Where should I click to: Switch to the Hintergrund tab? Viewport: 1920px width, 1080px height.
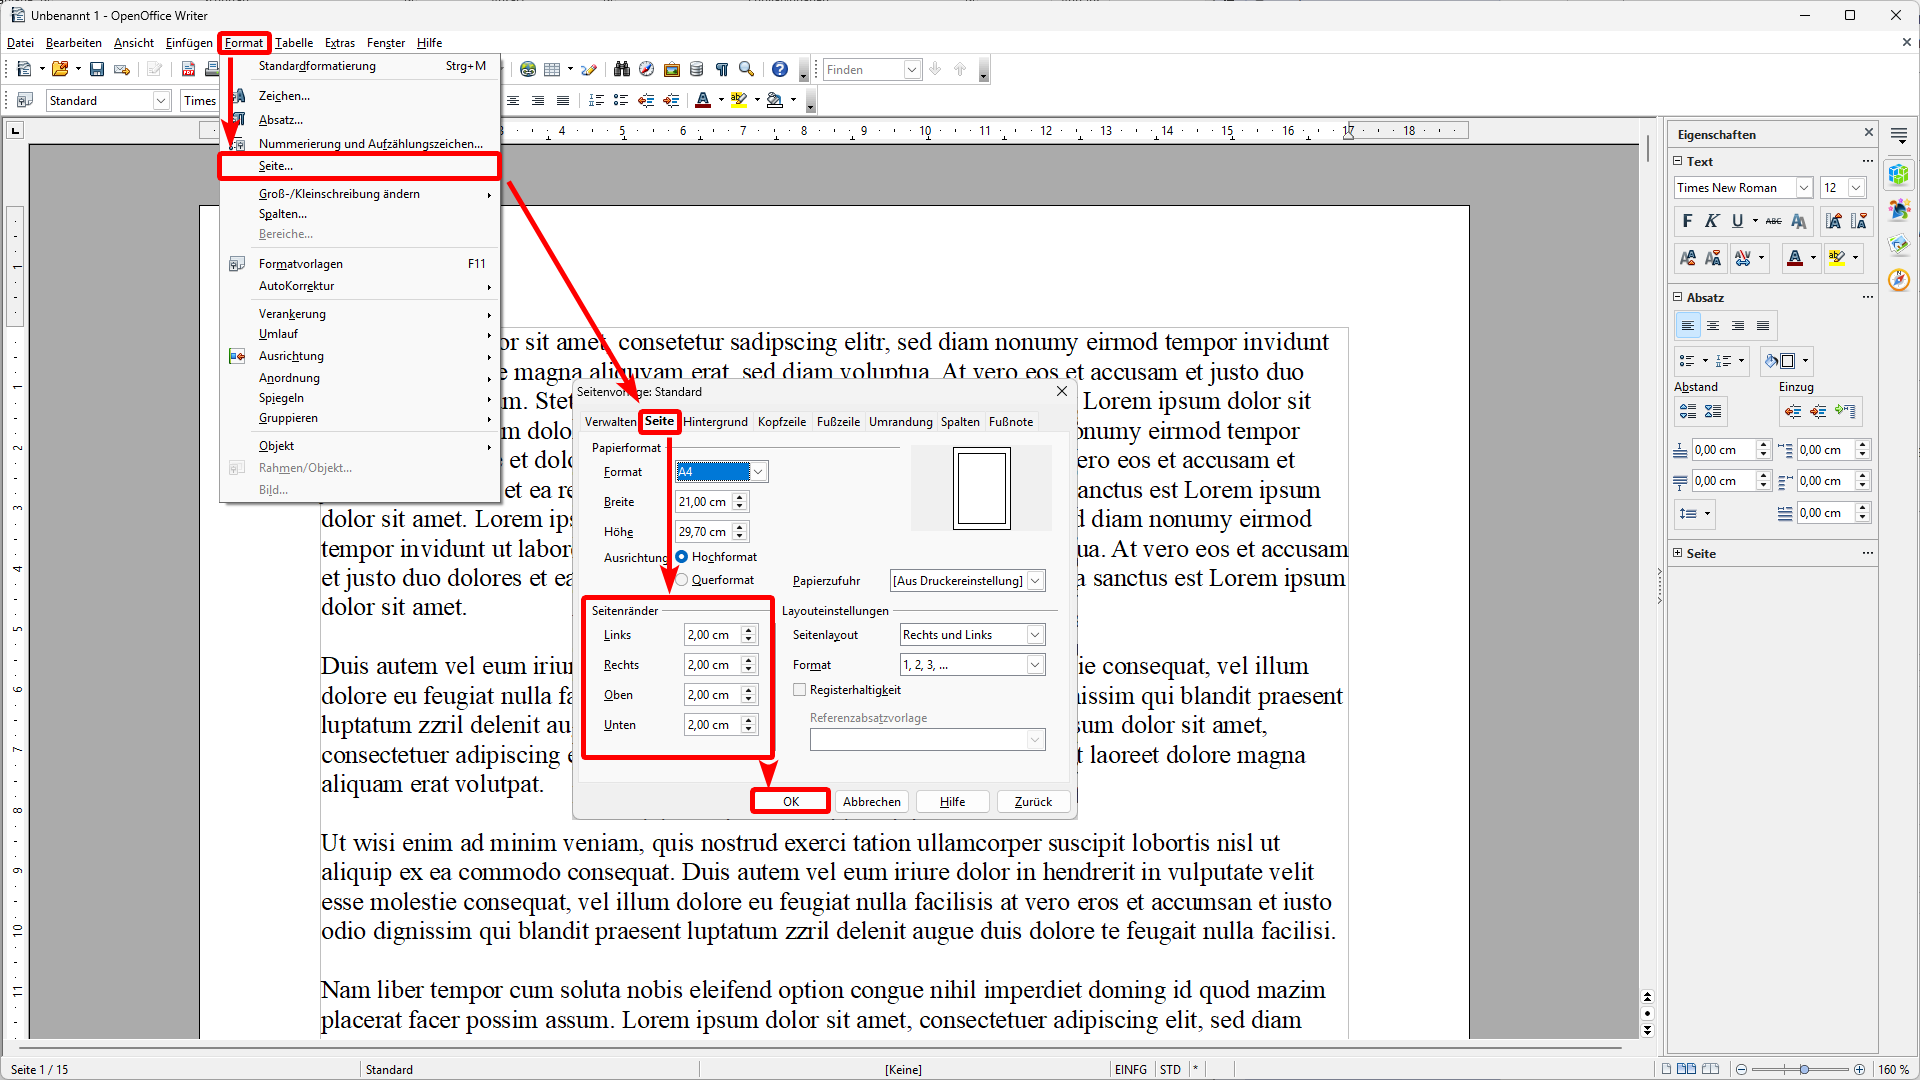click(x=715, y=422)
